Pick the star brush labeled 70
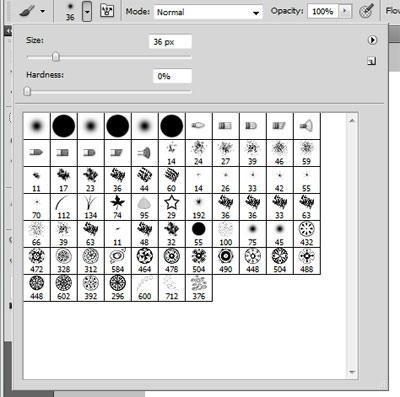Screen dimensions: 400x397 [x=37, y=207]
